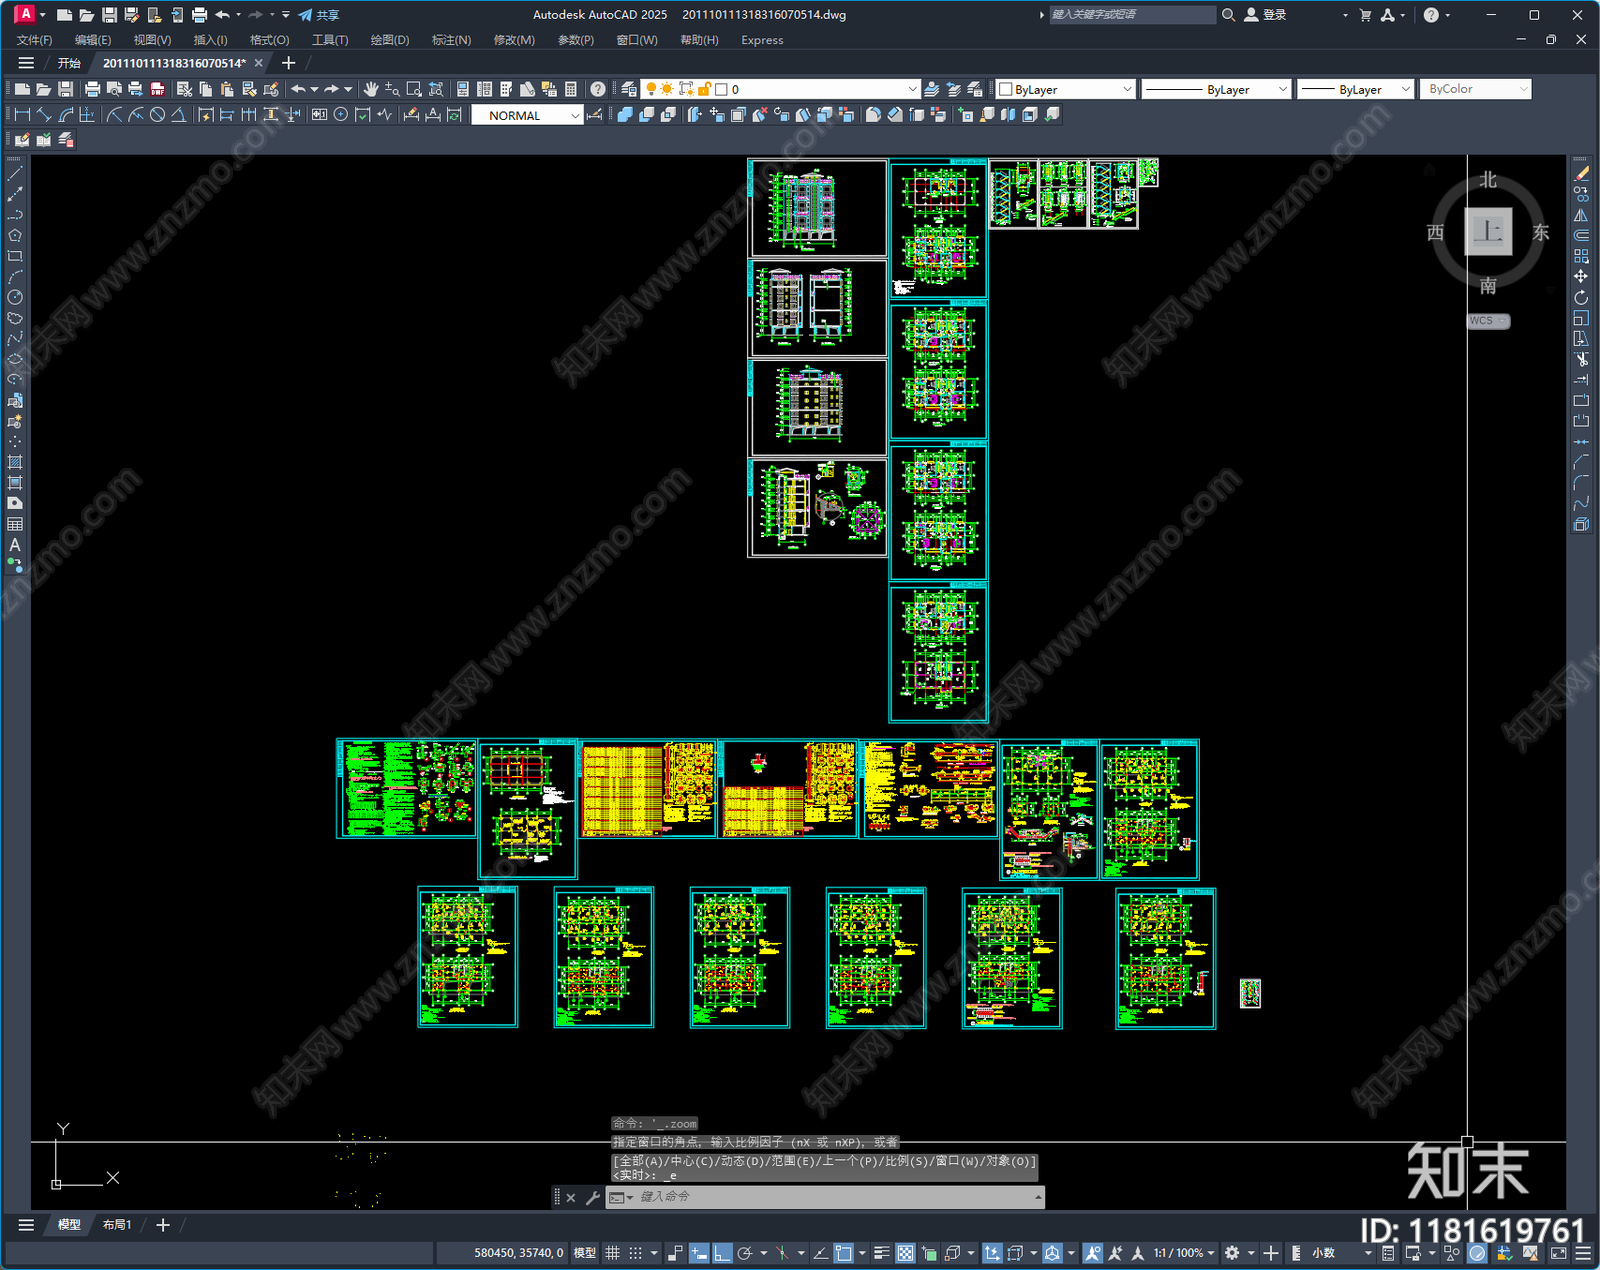Viewport: 1600px width, 1270px height.
Task: Open the QuickCalc calculator icon
Action: click(571, 89)
